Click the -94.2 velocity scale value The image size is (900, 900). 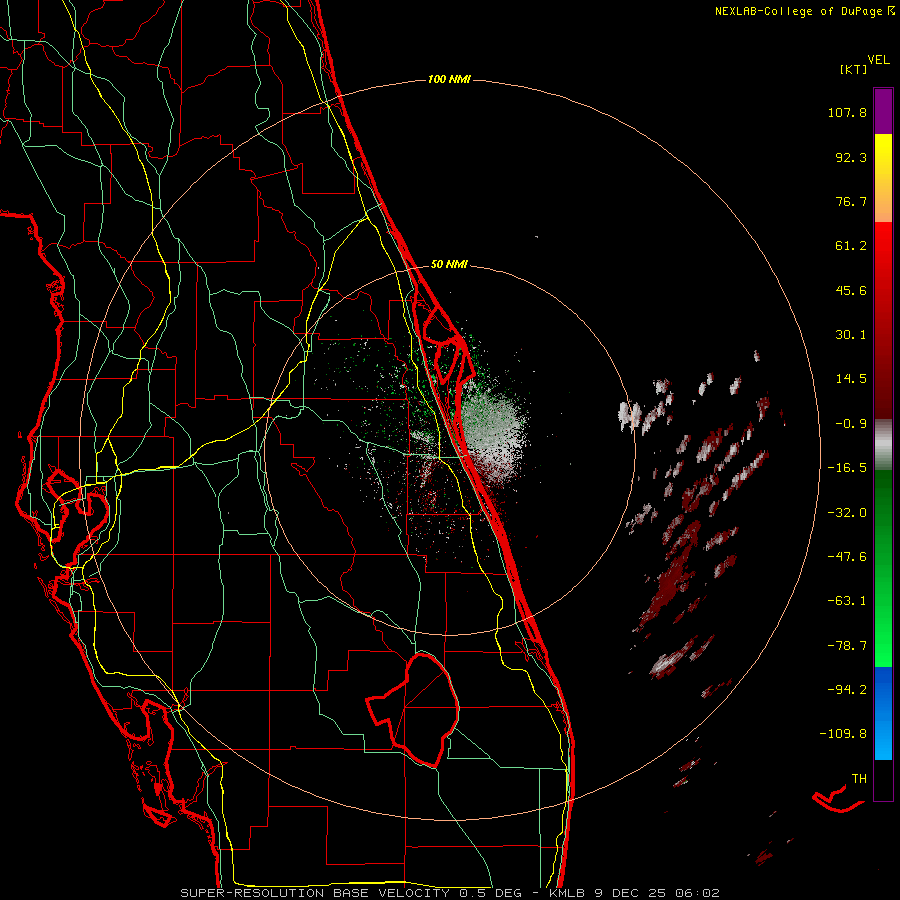847,689
